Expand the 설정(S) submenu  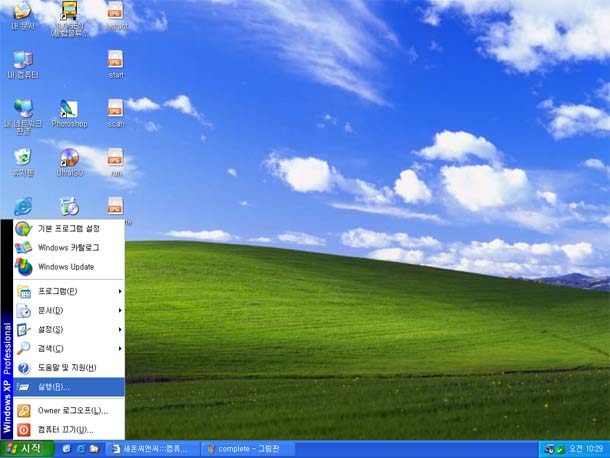pos(69,330)
